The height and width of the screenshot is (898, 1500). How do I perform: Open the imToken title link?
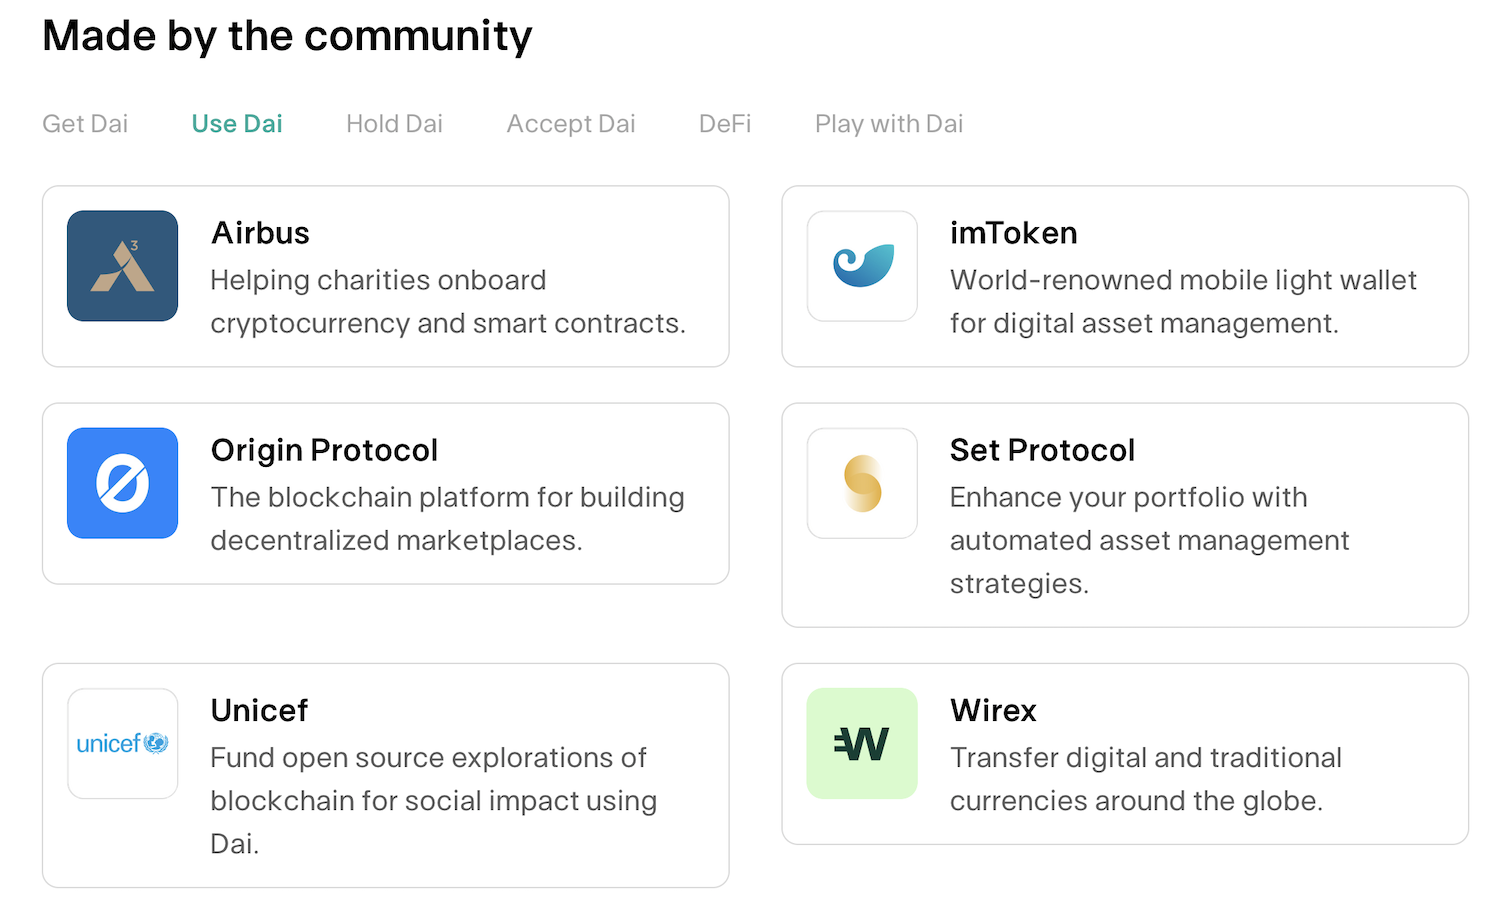pos(1014,233)
